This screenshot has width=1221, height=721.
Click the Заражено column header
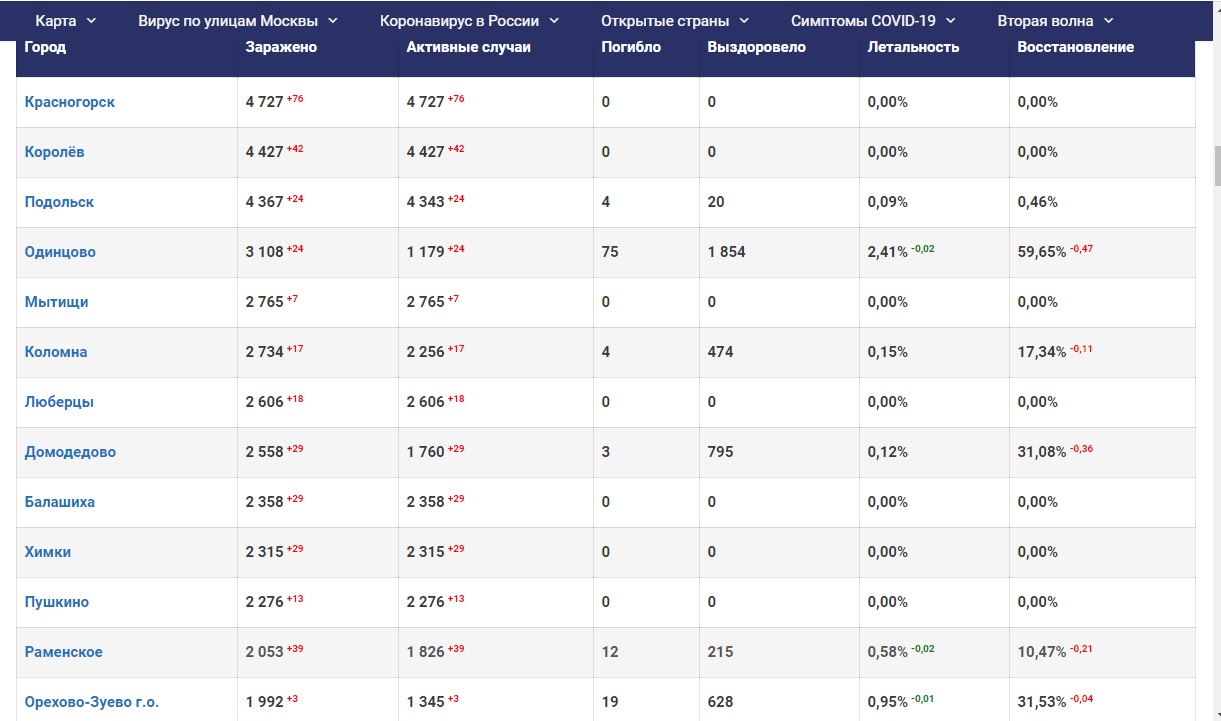click(281, 47)
